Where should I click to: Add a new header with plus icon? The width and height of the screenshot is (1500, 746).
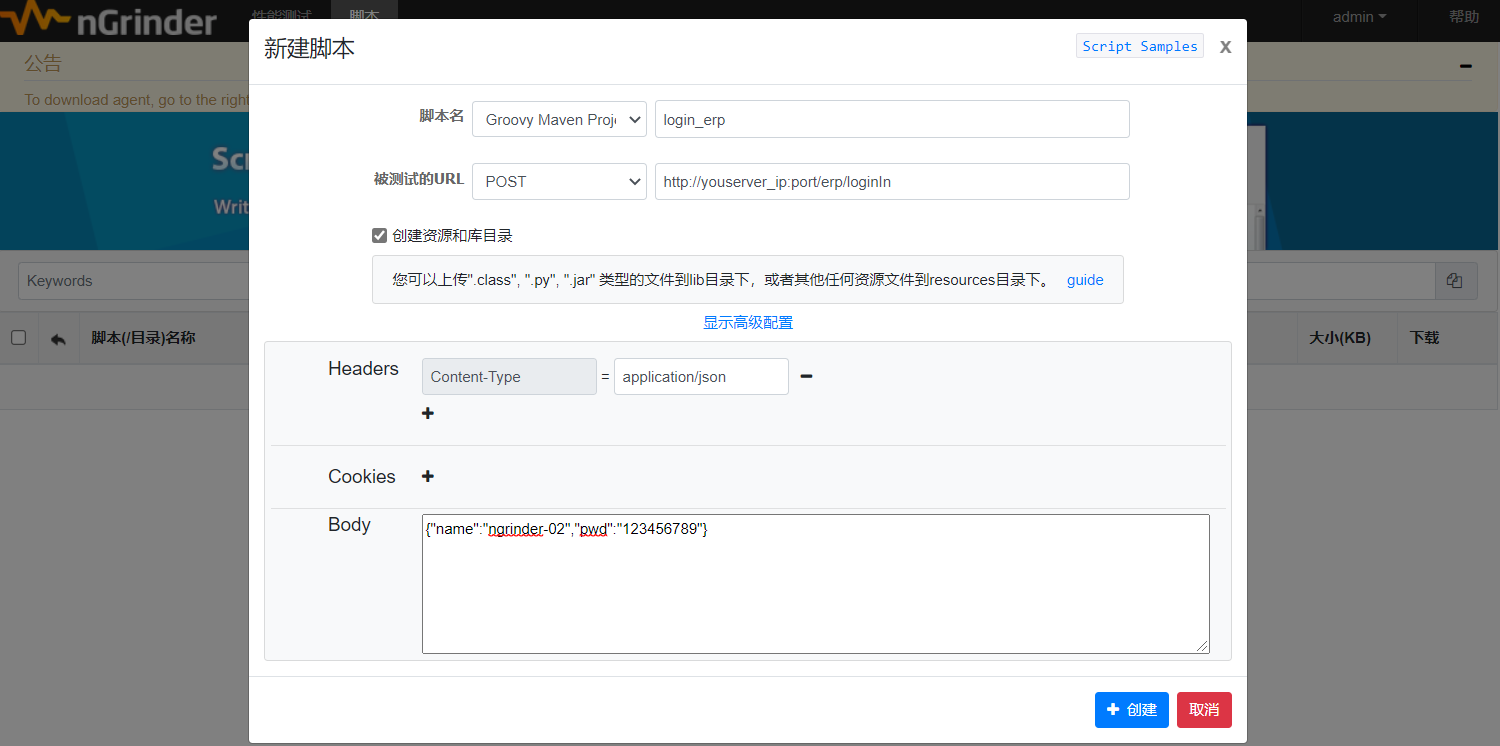point(428,413)
